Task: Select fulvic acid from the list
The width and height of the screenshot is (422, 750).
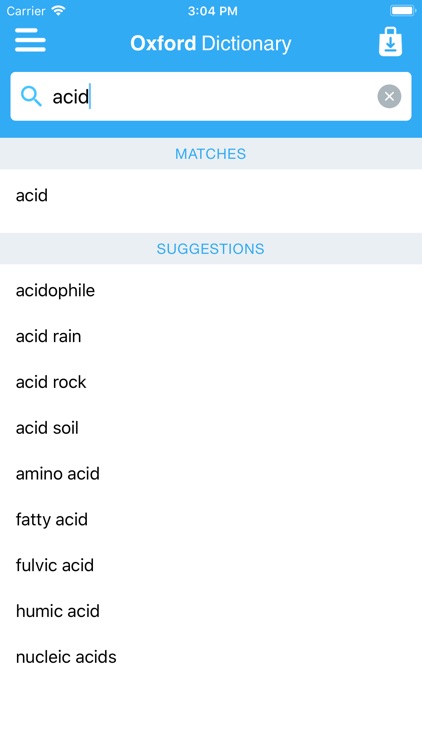Action: [x=211, y=565]
